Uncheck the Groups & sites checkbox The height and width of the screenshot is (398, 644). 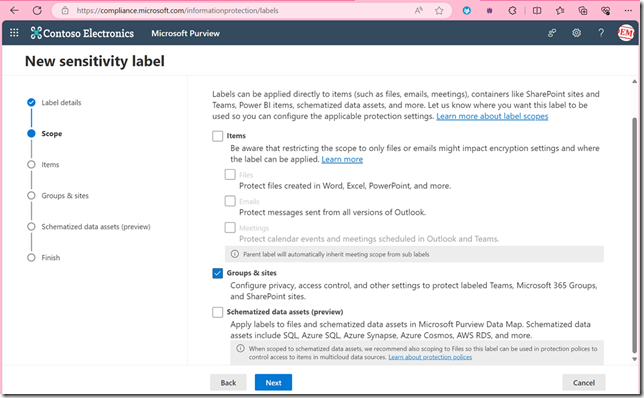point(217,273)
